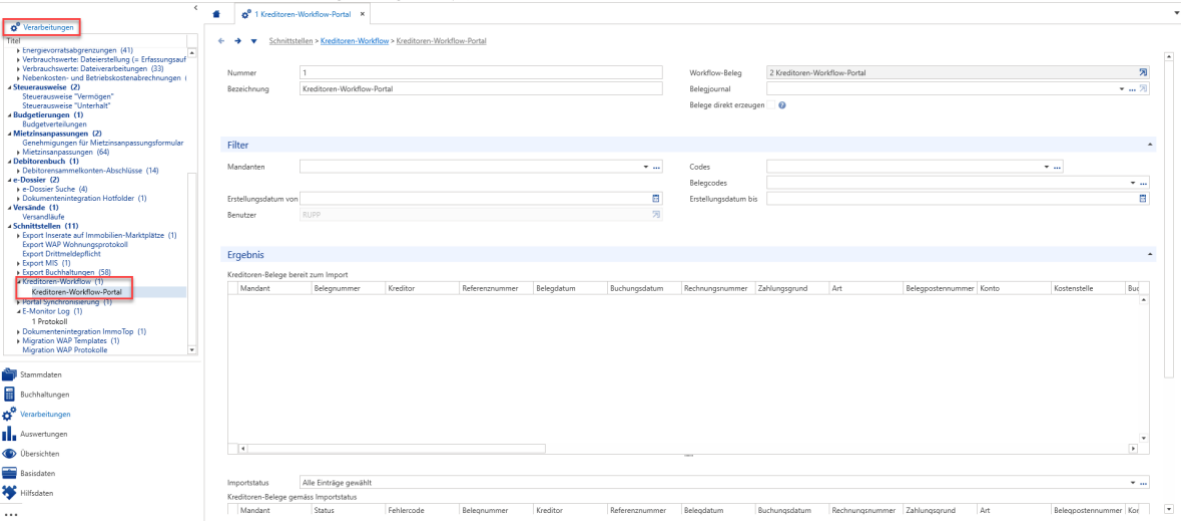Click the Mandanten ellipsis lookup button

click(x=656, y=167)
